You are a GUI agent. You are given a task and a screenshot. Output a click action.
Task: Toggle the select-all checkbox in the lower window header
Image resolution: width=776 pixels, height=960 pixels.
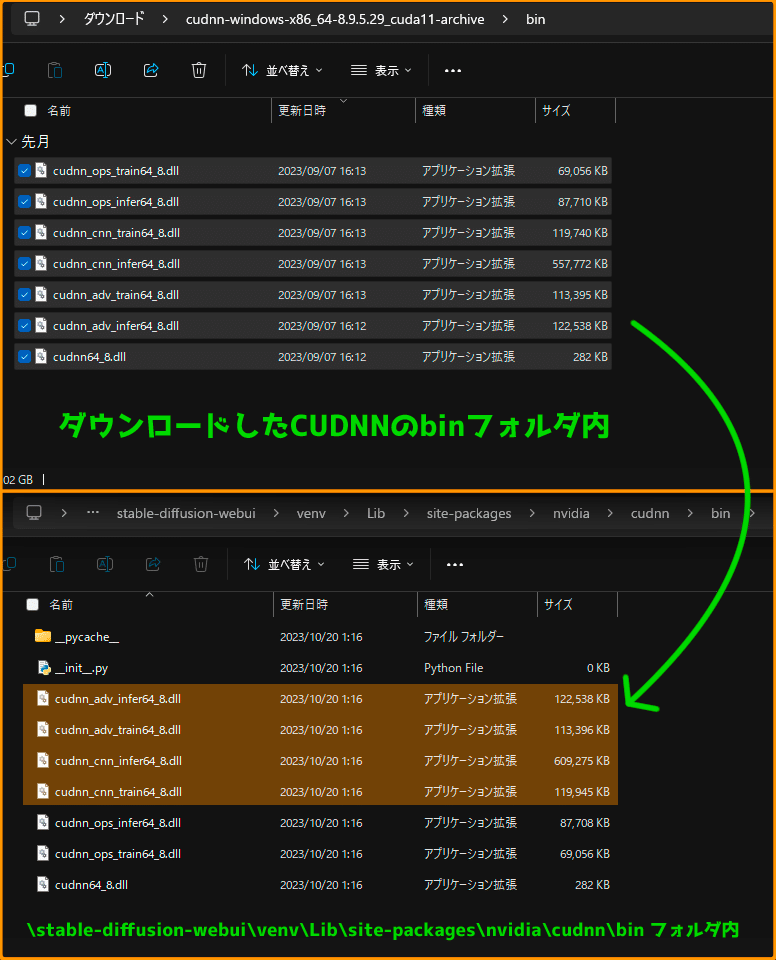(32, 604)
